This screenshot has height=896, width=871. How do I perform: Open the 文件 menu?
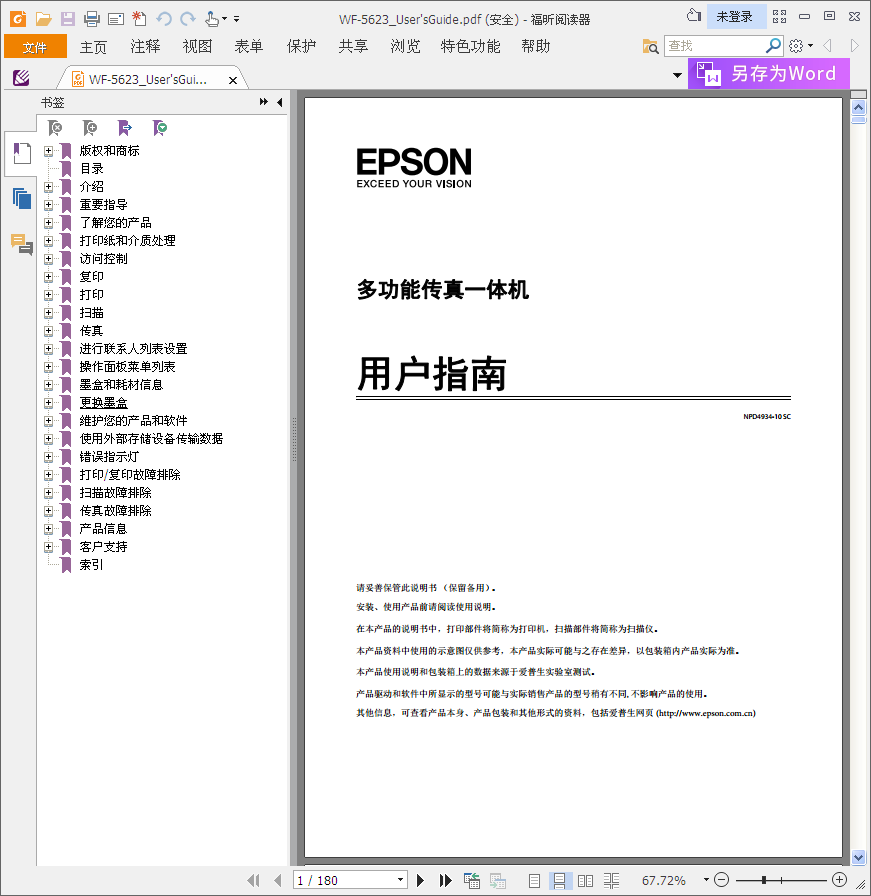[x=35, y=47]
